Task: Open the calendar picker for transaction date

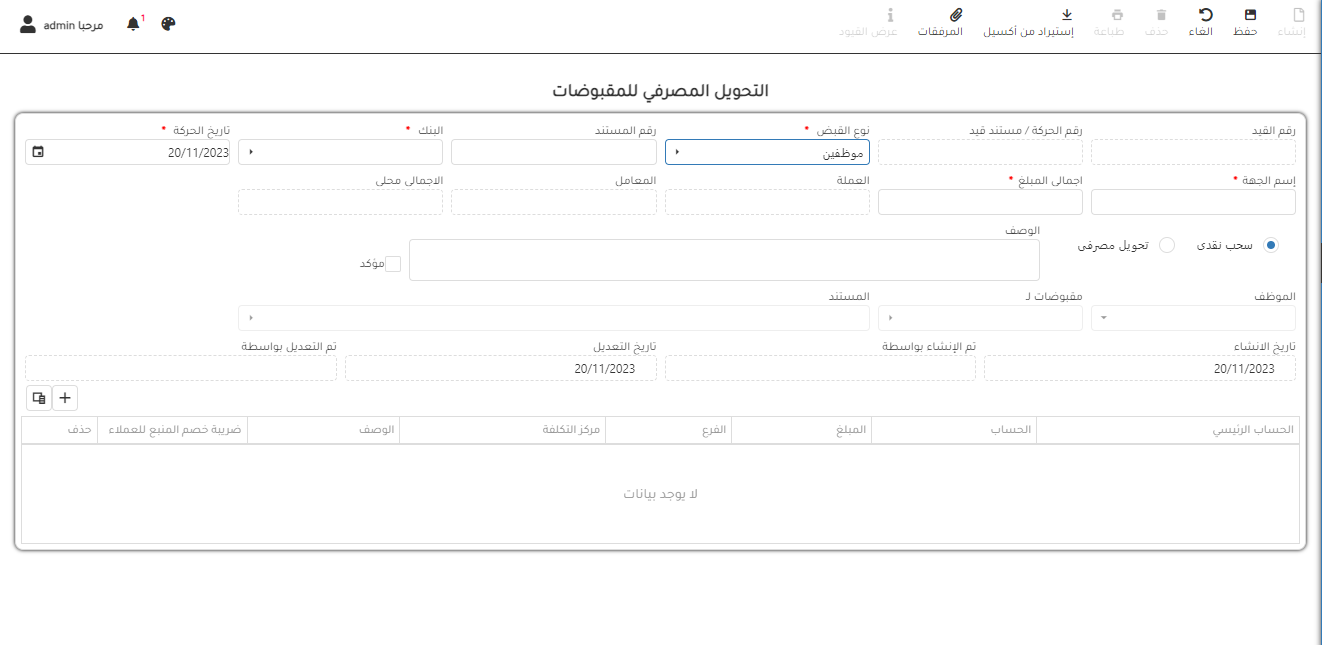Action: pyautogui.click(x=38, y=152)
